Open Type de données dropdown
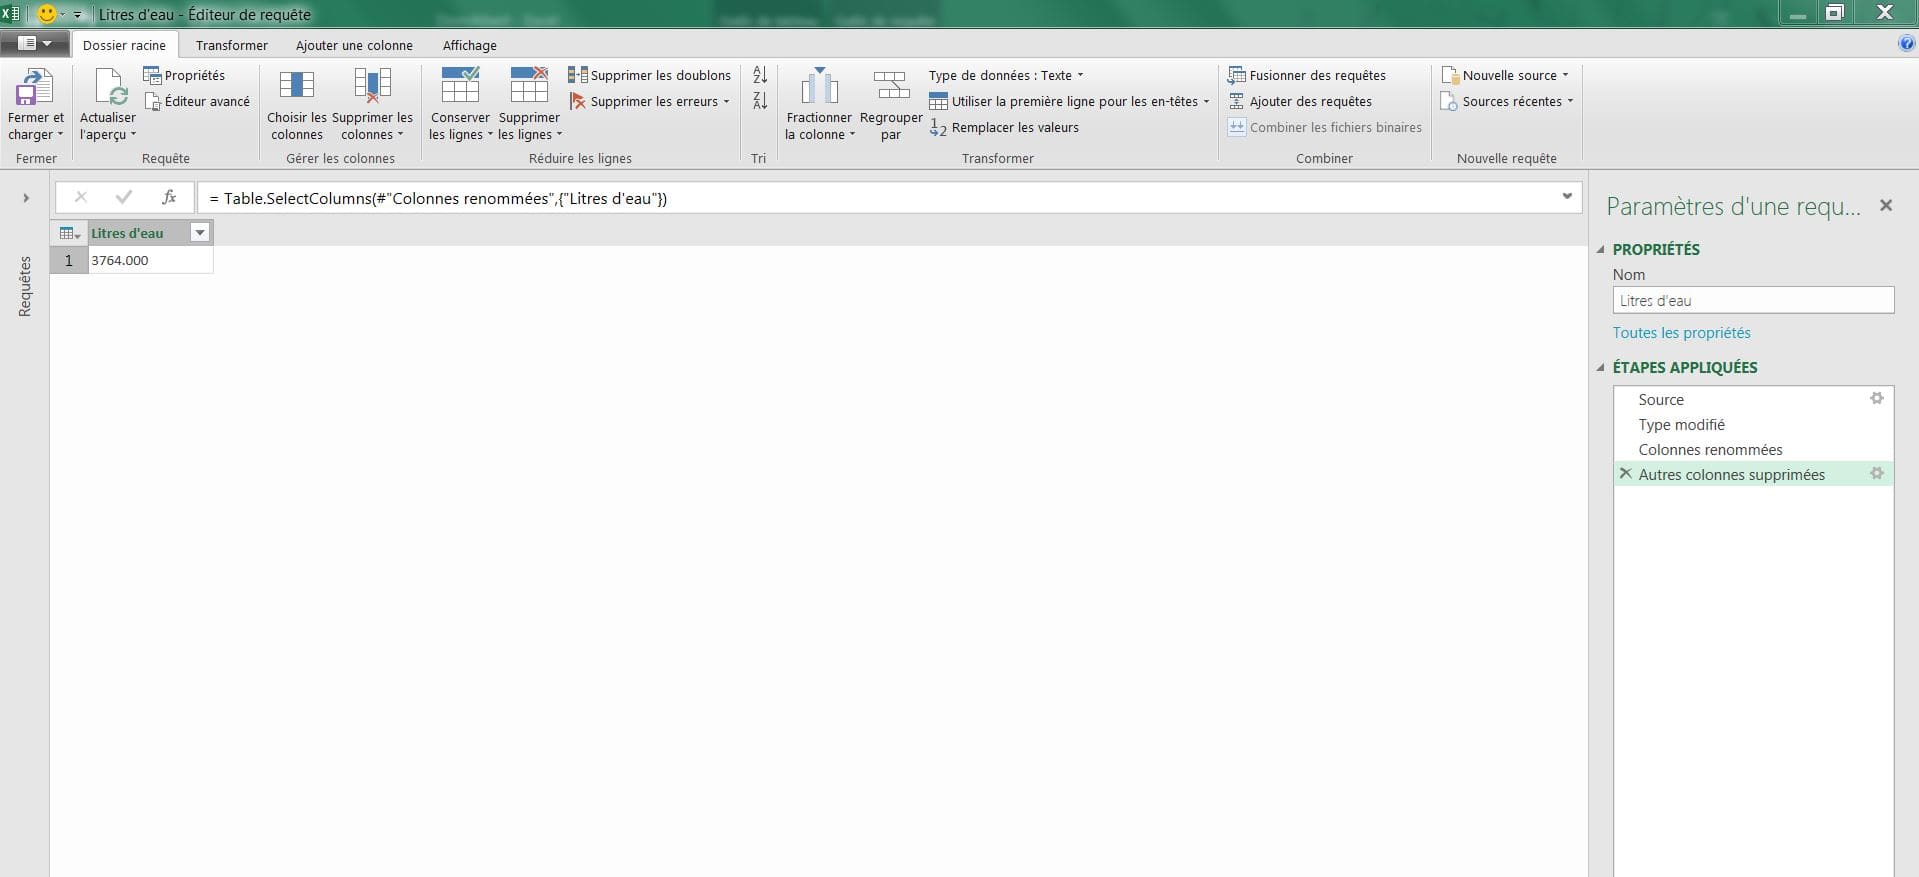The image size is (1919, 877). (x=1006, y=75)
